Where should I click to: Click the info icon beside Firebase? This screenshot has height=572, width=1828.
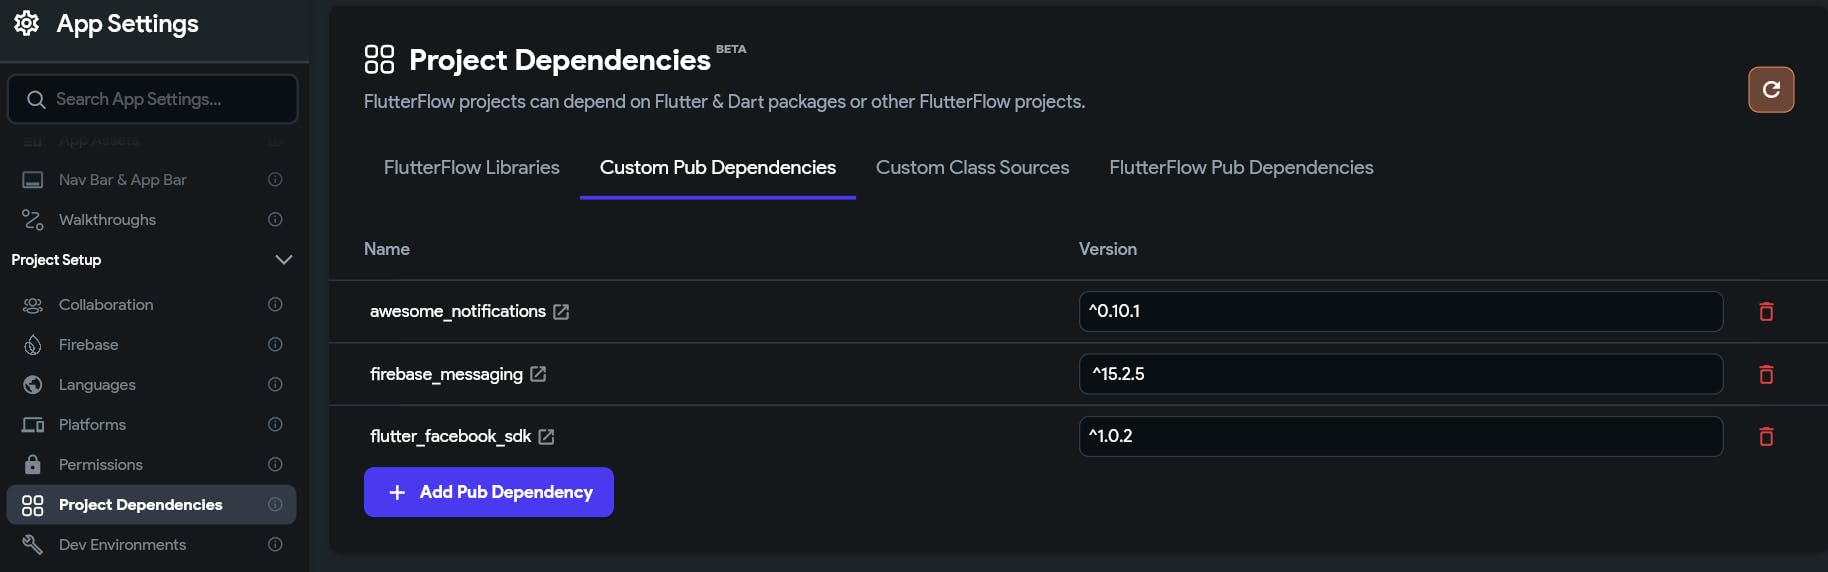click(x=275, y=344)
